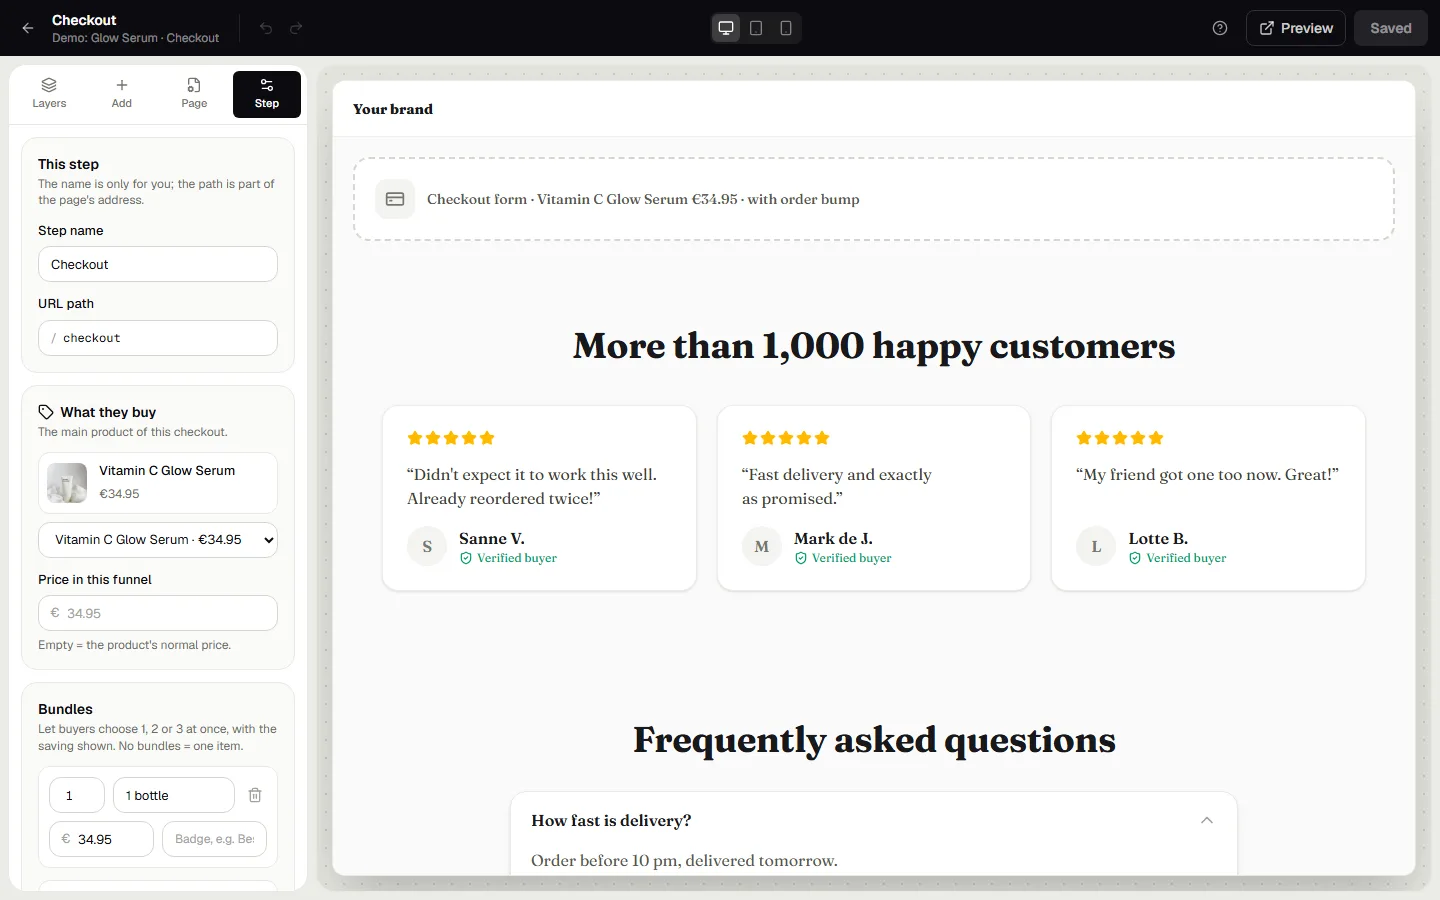
Task: Undo the last change
Action: (266, 28)
